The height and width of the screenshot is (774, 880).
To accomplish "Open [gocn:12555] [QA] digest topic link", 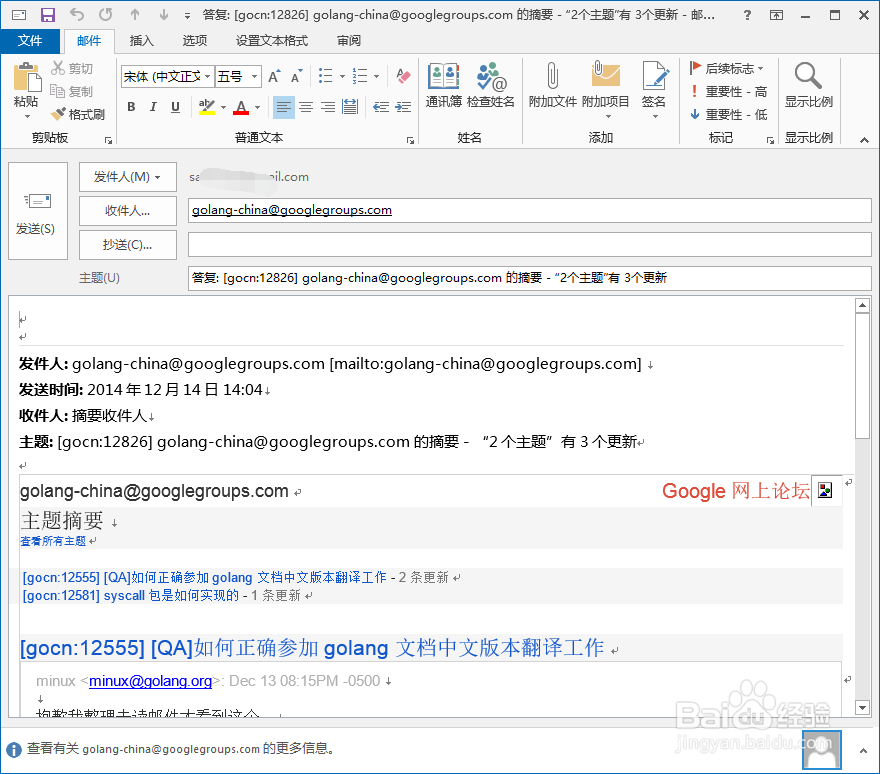I will (x=204, y=578).
